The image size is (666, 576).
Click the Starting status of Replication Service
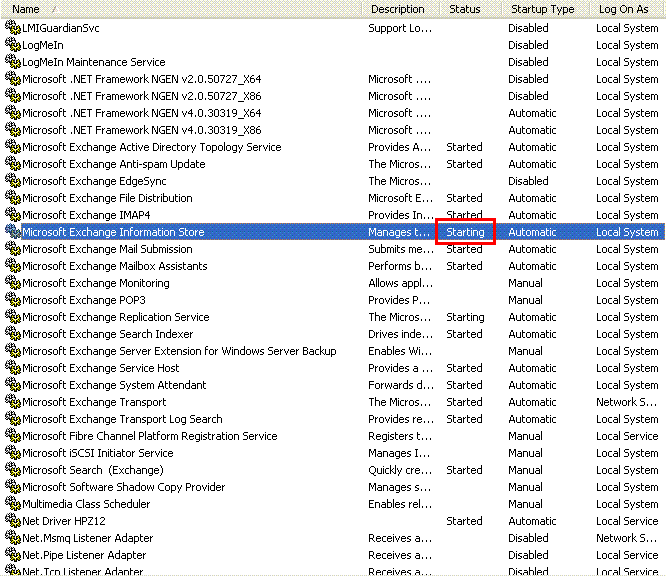click(465, 317)
